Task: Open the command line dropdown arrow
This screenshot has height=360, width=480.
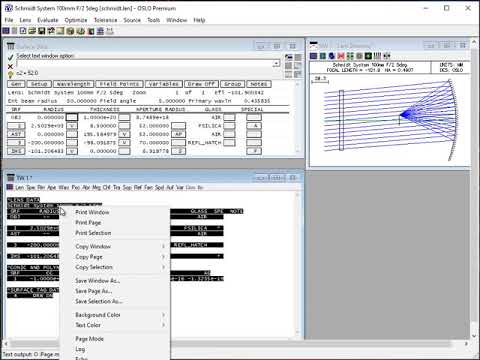Action: (x=276, y=63)
